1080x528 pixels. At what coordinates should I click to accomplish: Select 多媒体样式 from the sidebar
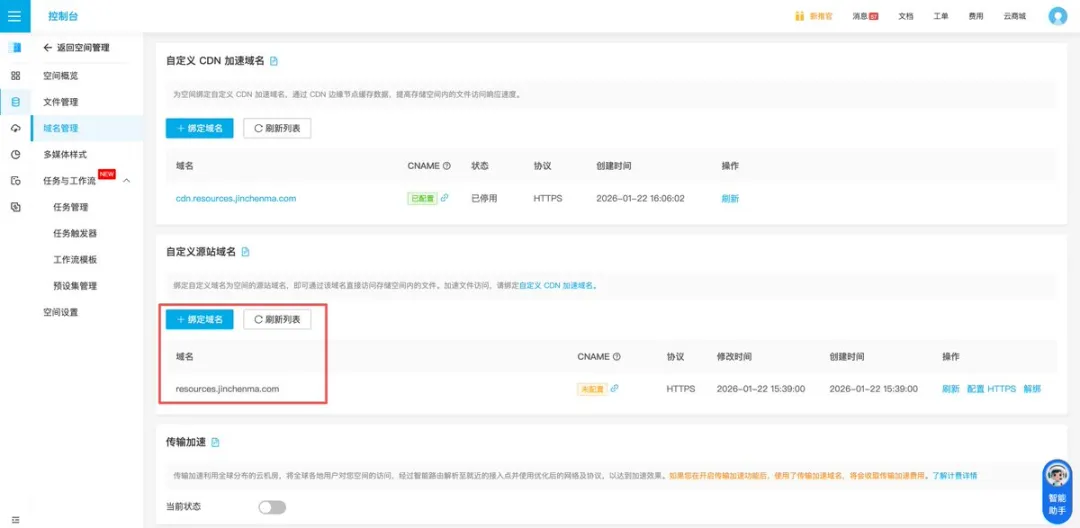(65, 155)
